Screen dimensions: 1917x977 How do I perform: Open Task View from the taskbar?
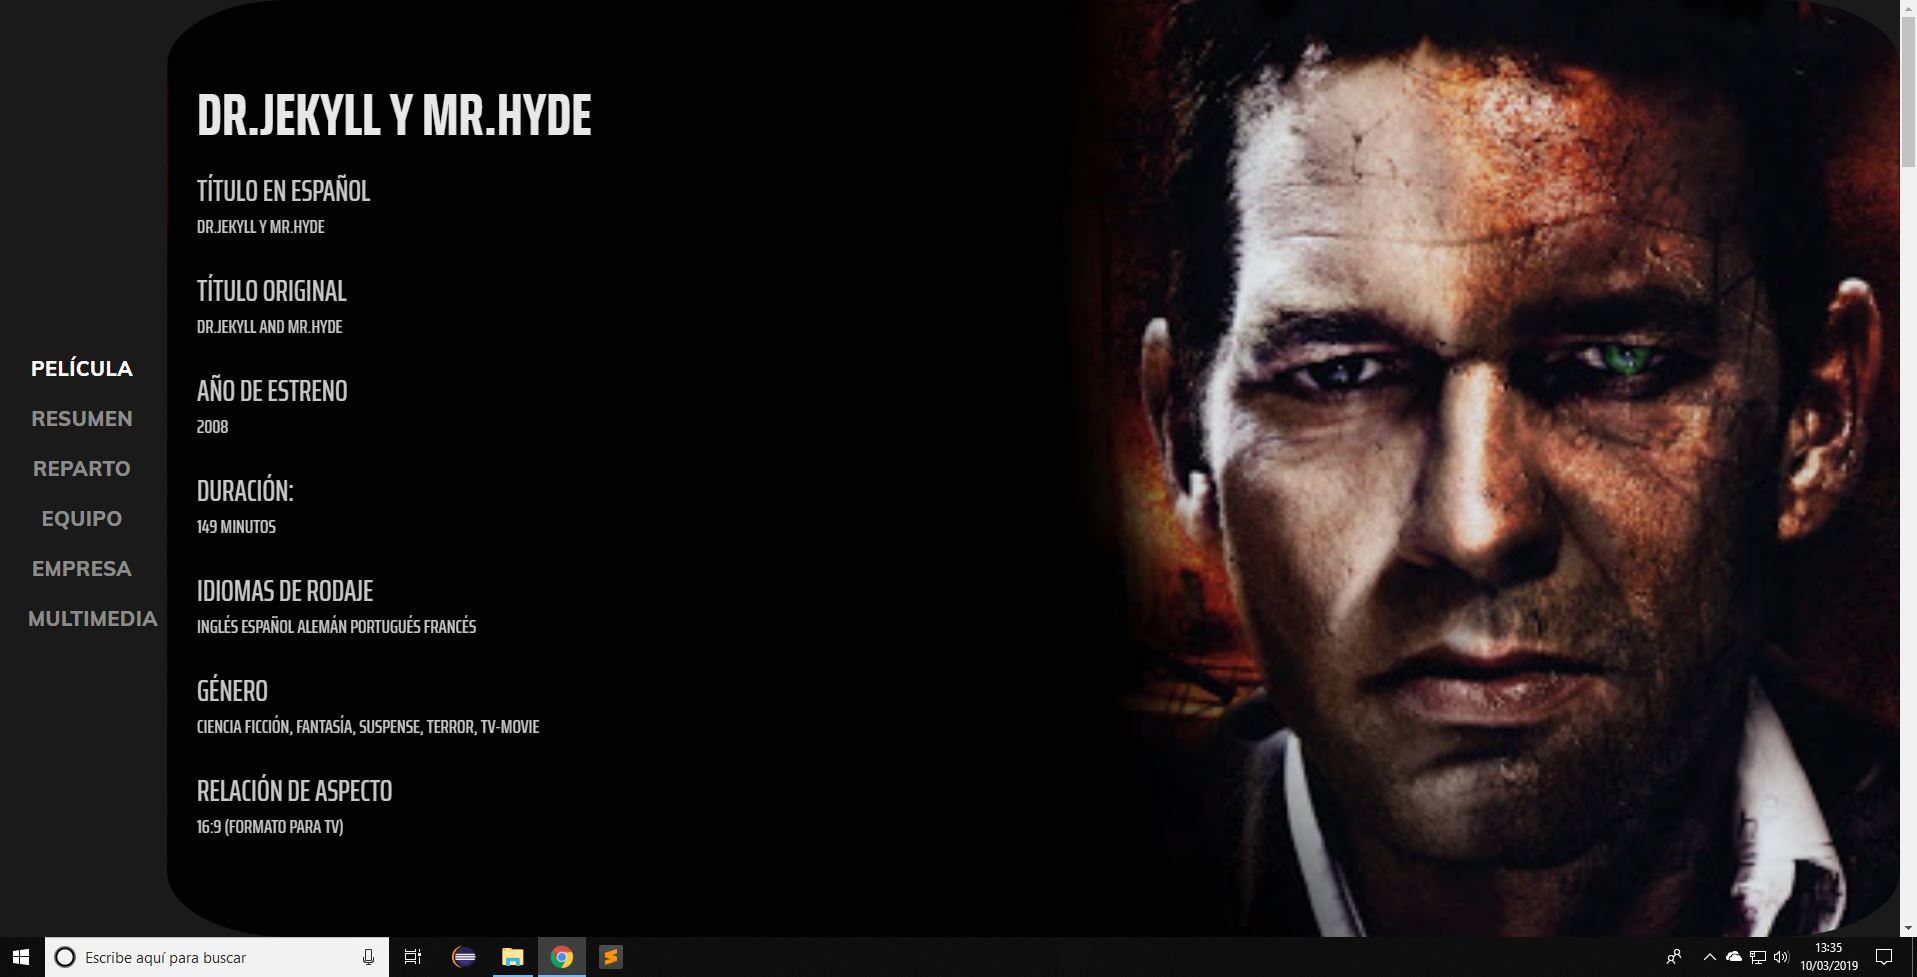click(413, 957)
